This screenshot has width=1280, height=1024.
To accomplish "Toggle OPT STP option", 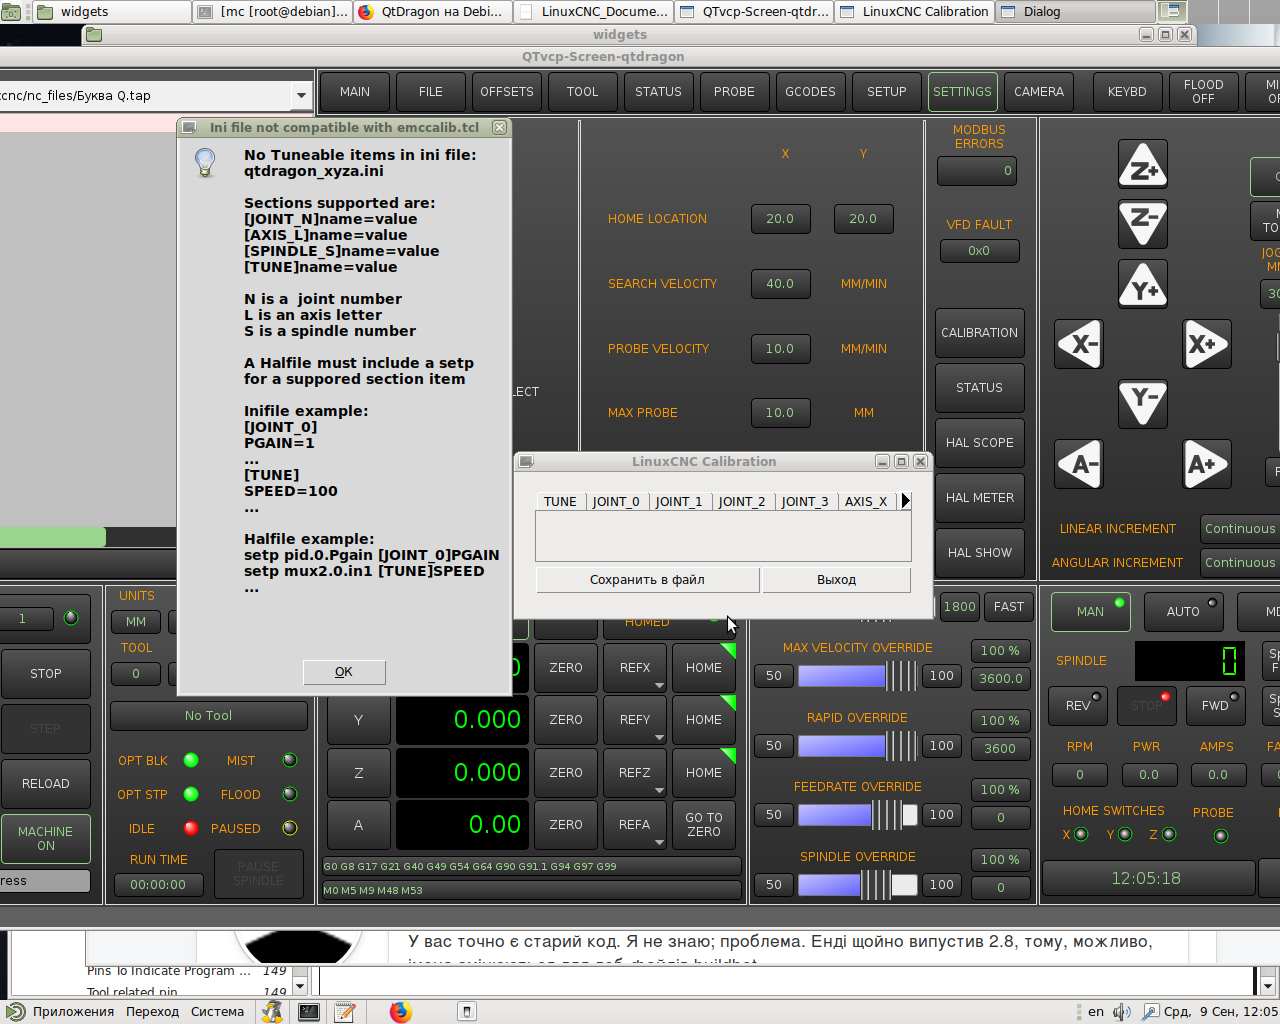I will [x=191, y=794].
